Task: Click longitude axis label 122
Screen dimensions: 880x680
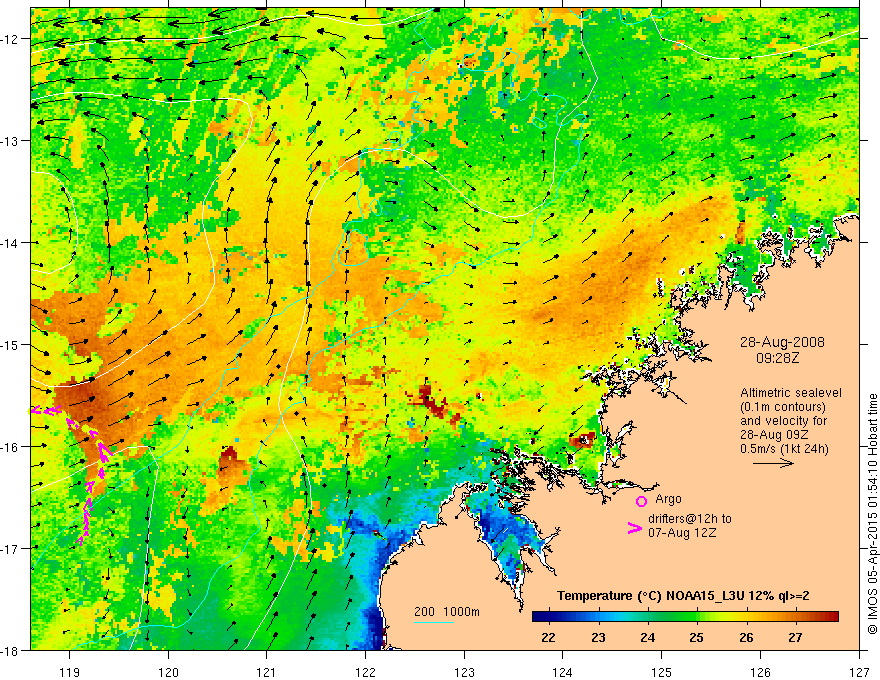Action: [x=365, y=672]
